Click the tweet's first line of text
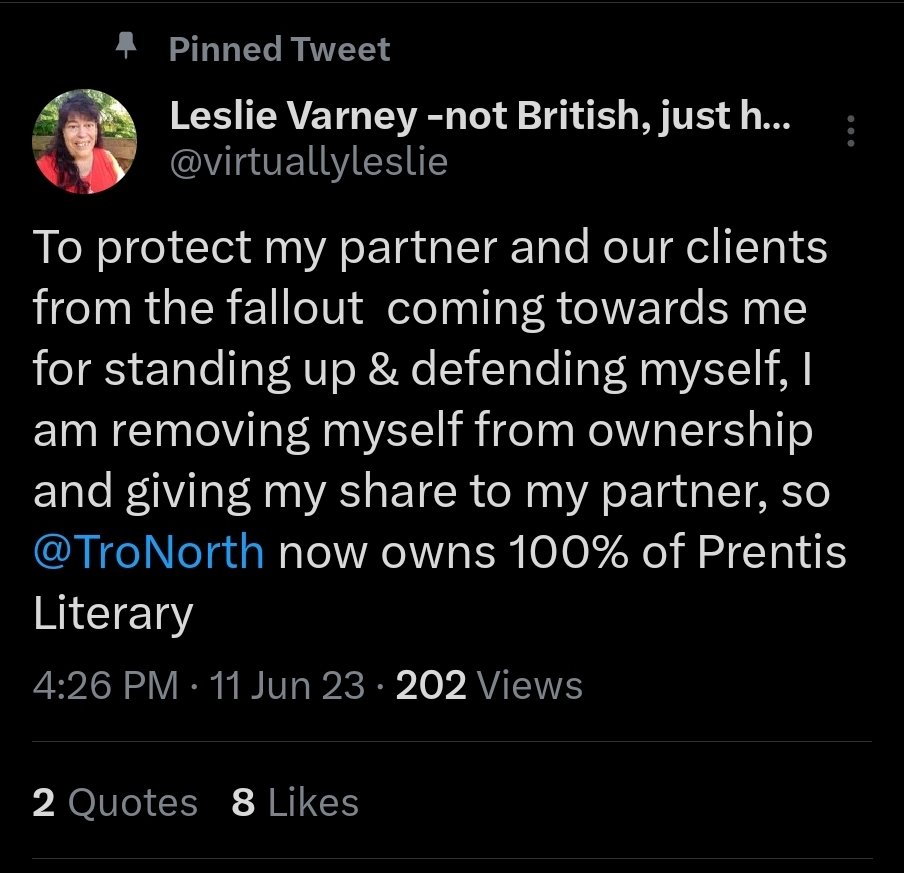The width and height of the screenshot is (904, 873). 431,249
